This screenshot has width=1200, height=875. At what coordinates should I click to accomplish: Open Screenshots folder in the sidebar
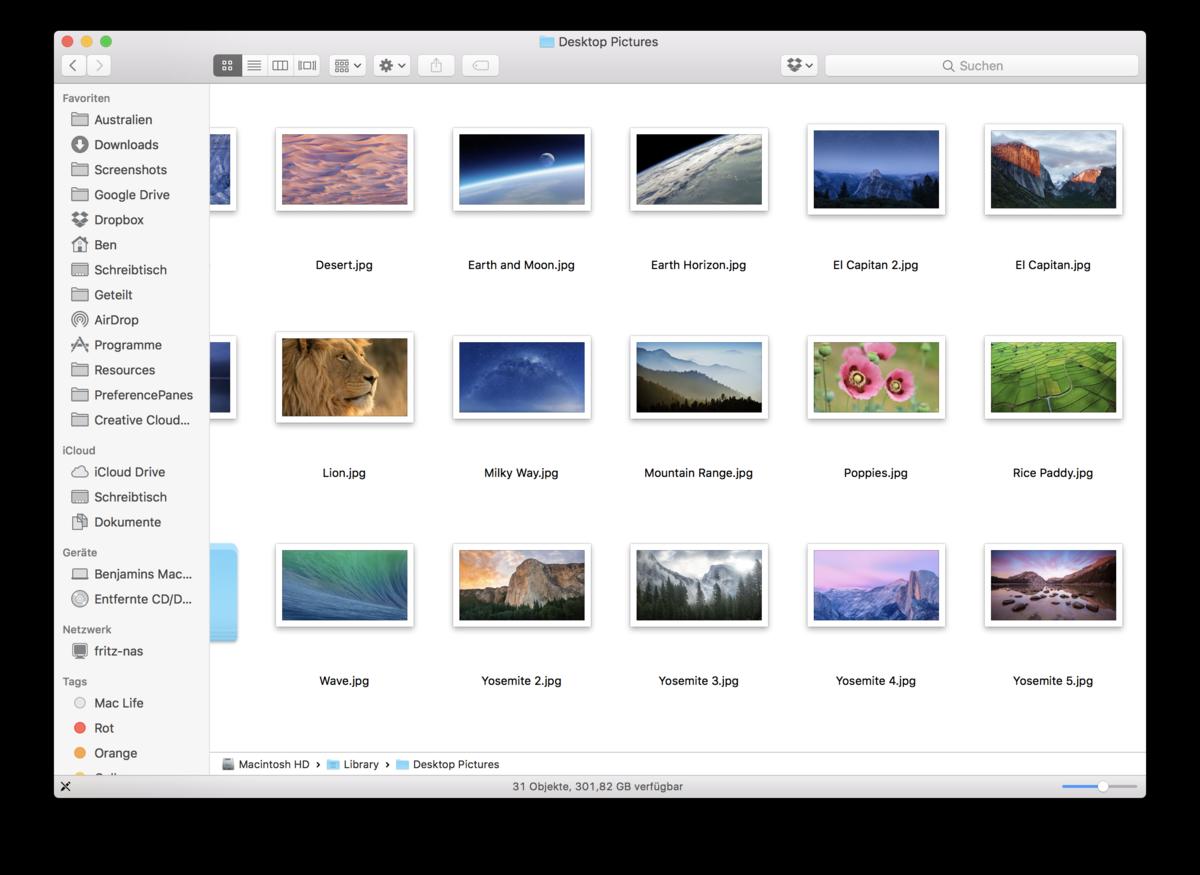(132, 170)
